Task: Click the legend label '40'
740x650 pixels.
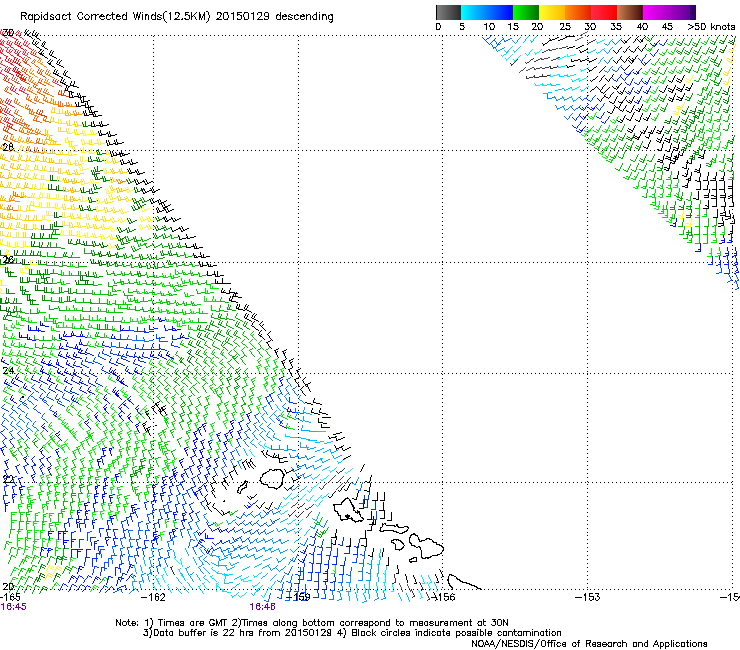Action: point(642,27)
